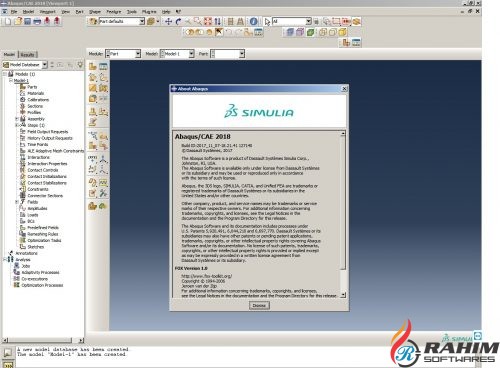Click the About dialog scrollbar down arrow
The image size is (500, 368).
click(x=343, y=295)
